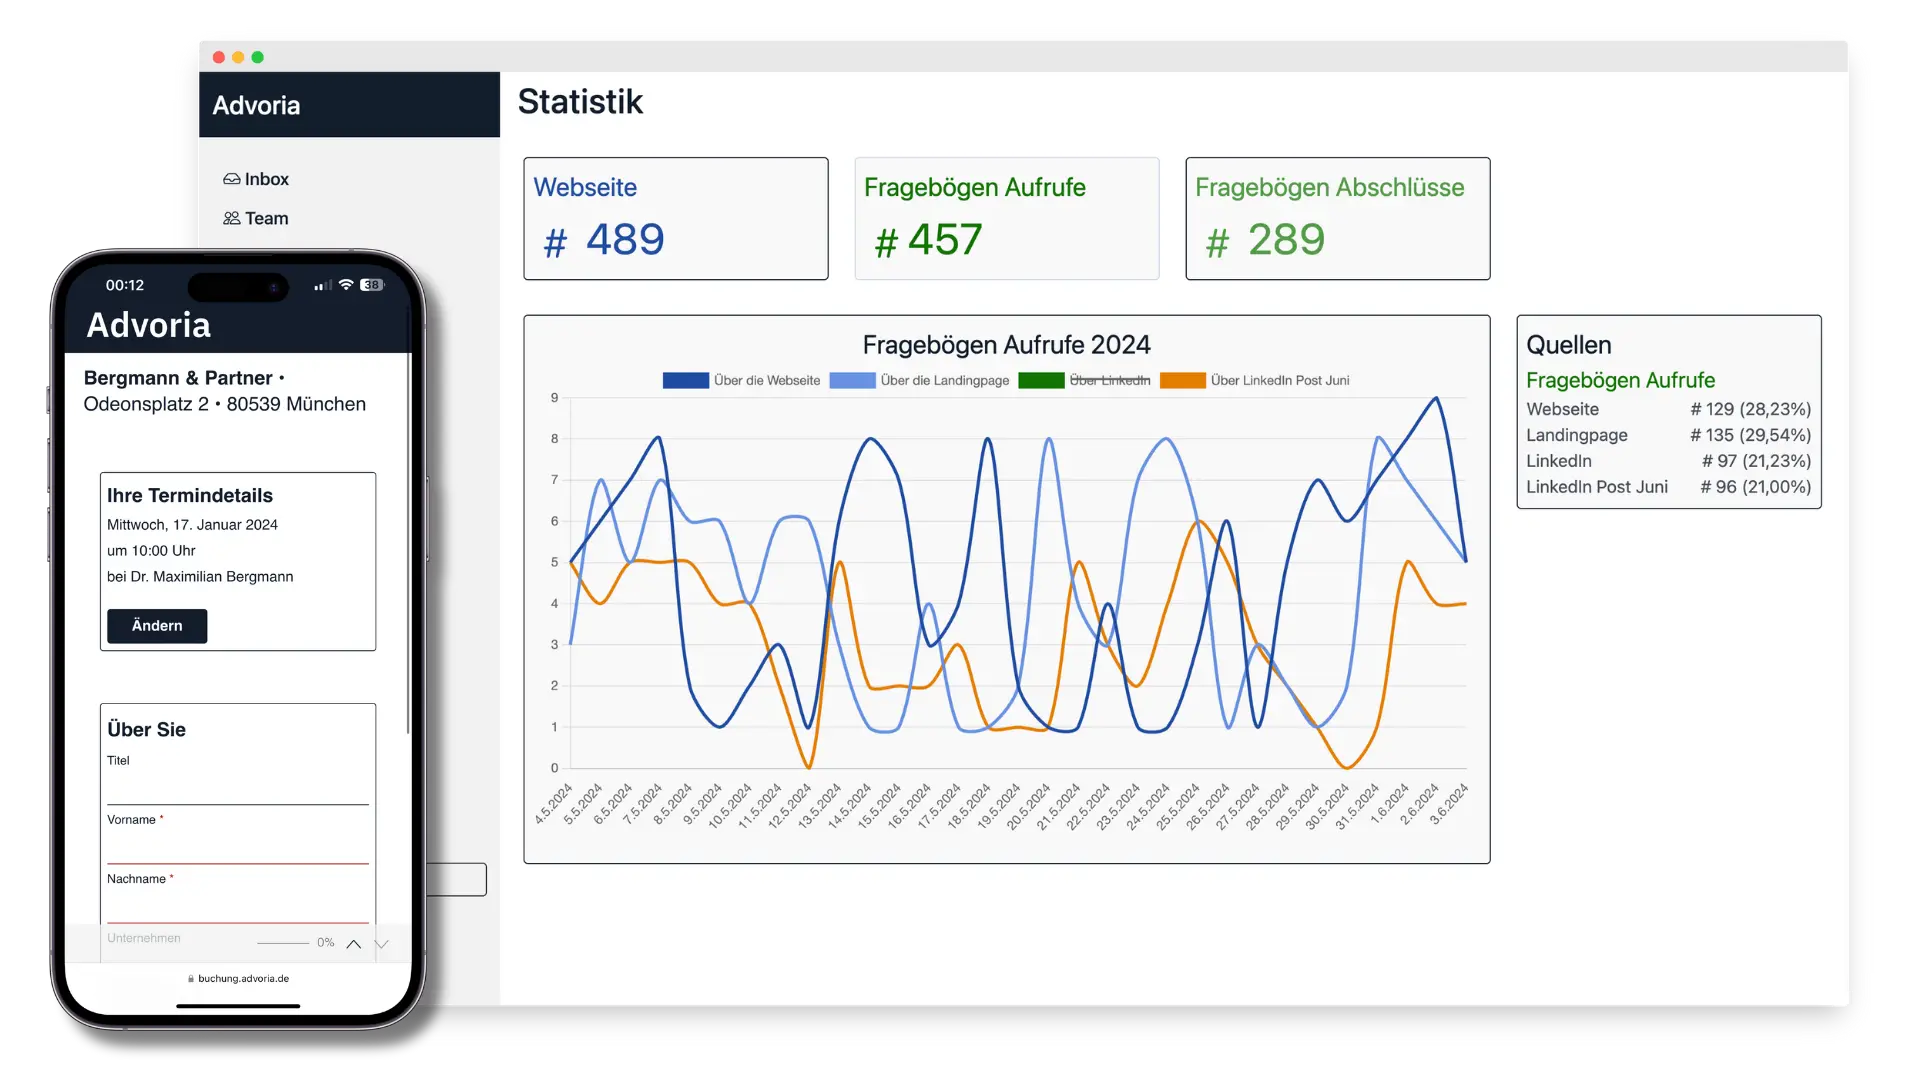Select Webseite source in Quellen panel
This screenshot has width=1920, height=1080.
click(1563, 409)
